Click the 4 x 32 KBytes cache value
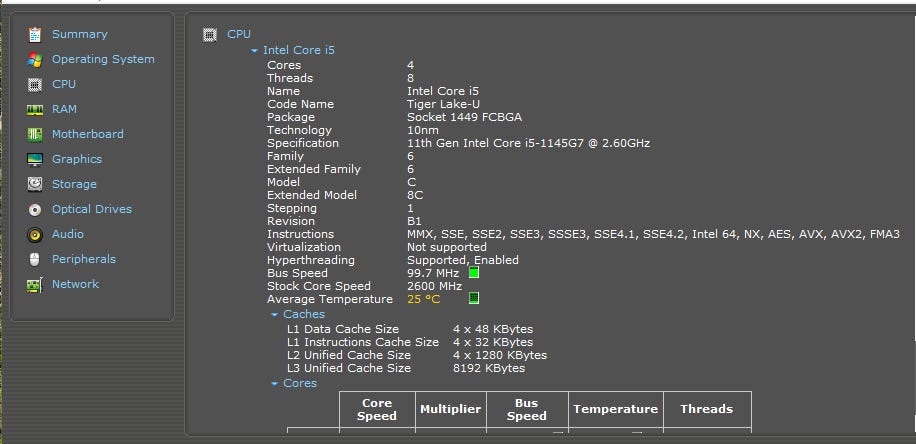Viewport: 916px width, 444px height. [x=492, y=342]
